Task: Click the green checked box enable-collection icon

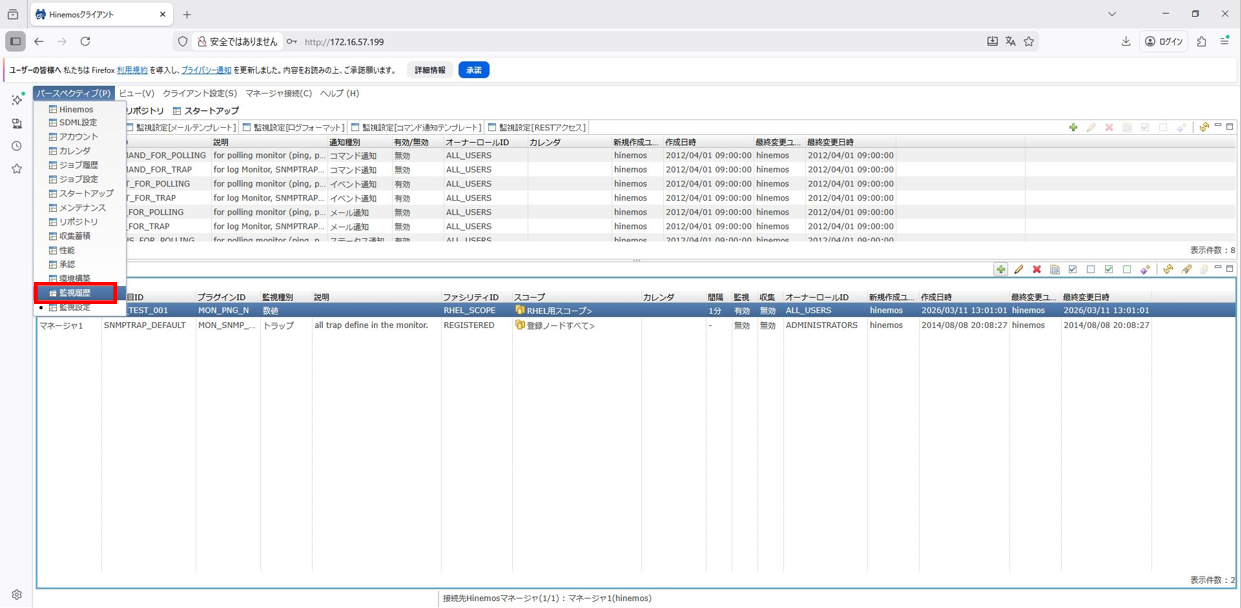Action: point(1109,269)
